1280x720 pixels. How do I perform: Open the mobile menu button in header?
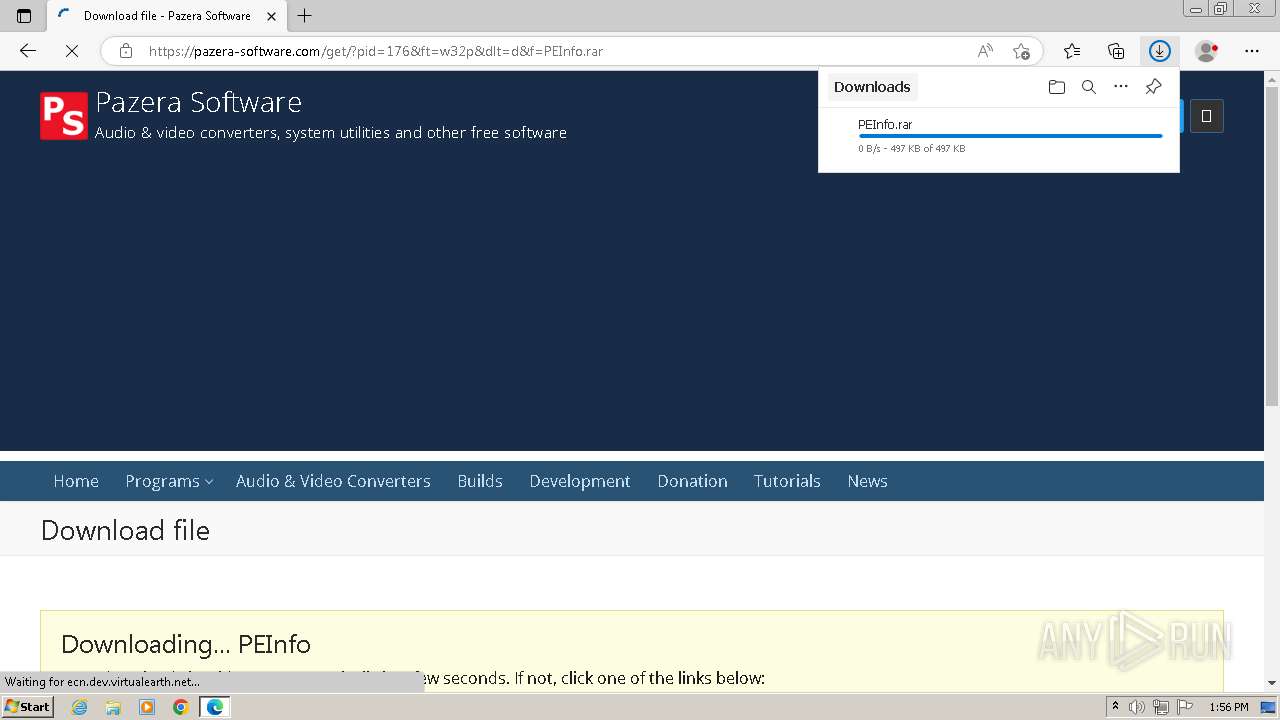click(x=1206, y=116)
